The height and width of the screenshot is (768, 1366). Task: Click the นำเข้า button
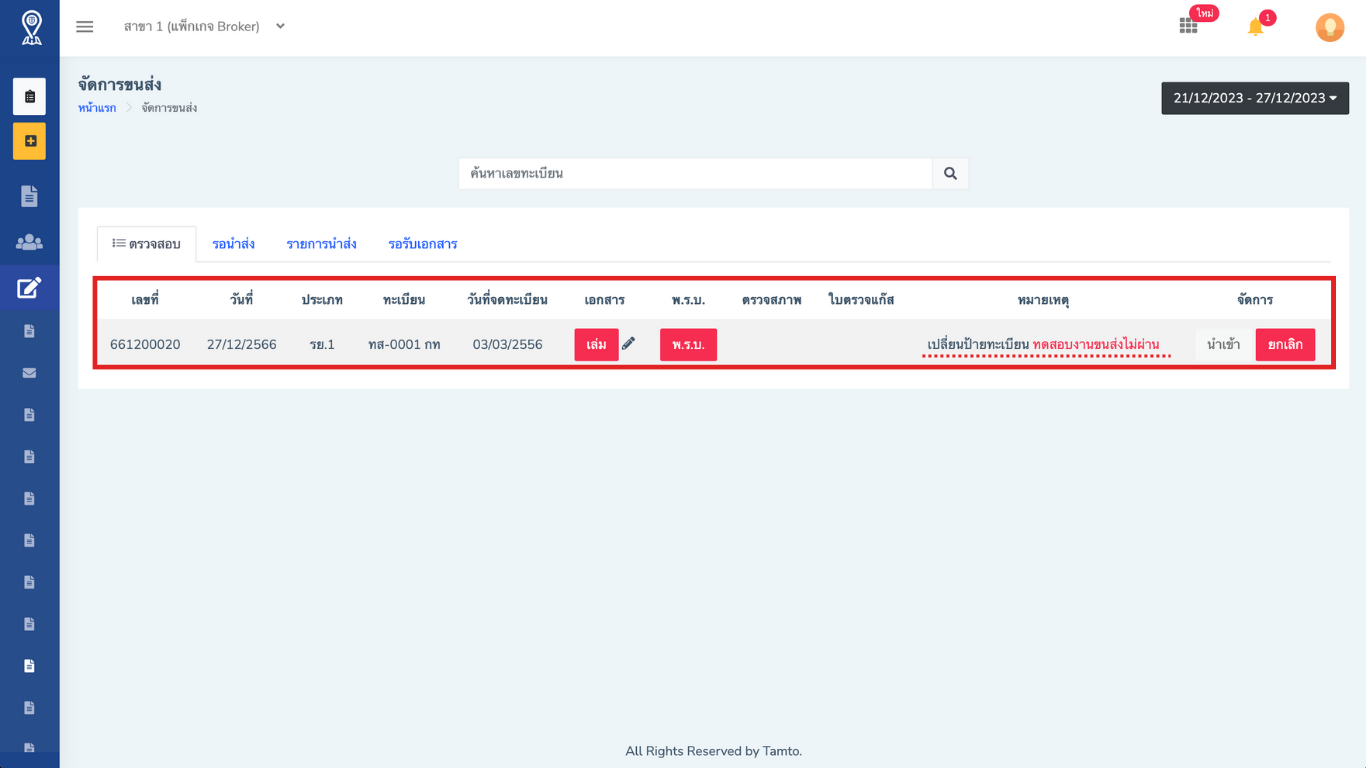coord(1223,345)
